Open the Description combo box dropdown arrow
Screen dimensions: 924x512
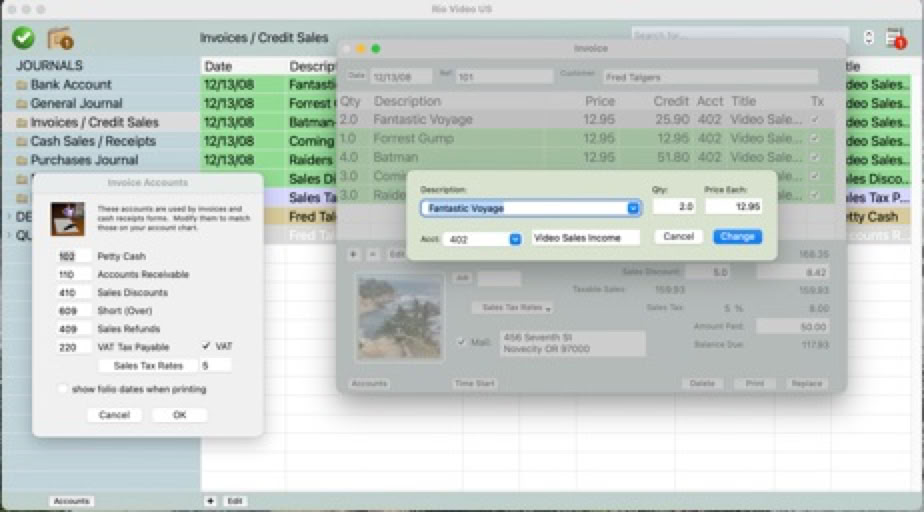pos(633,208)
